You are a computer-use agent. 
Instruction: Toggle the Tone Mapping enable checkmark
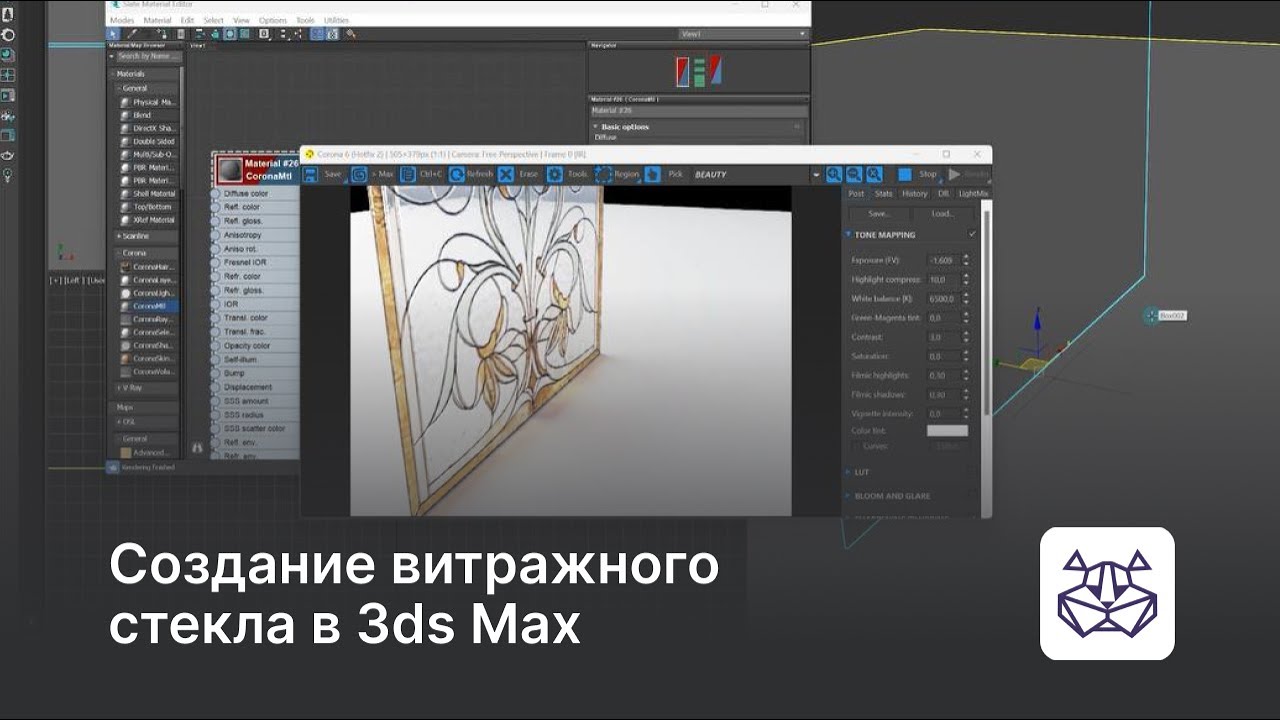[972, 234]
